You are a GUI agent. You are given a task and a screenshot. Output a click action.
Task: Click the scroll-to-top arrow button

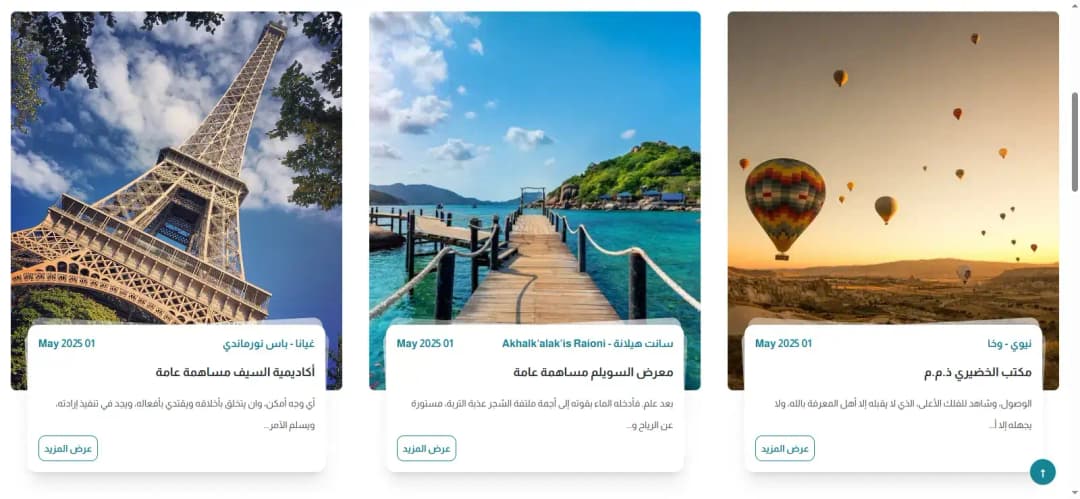click(x=1042, y=472)
